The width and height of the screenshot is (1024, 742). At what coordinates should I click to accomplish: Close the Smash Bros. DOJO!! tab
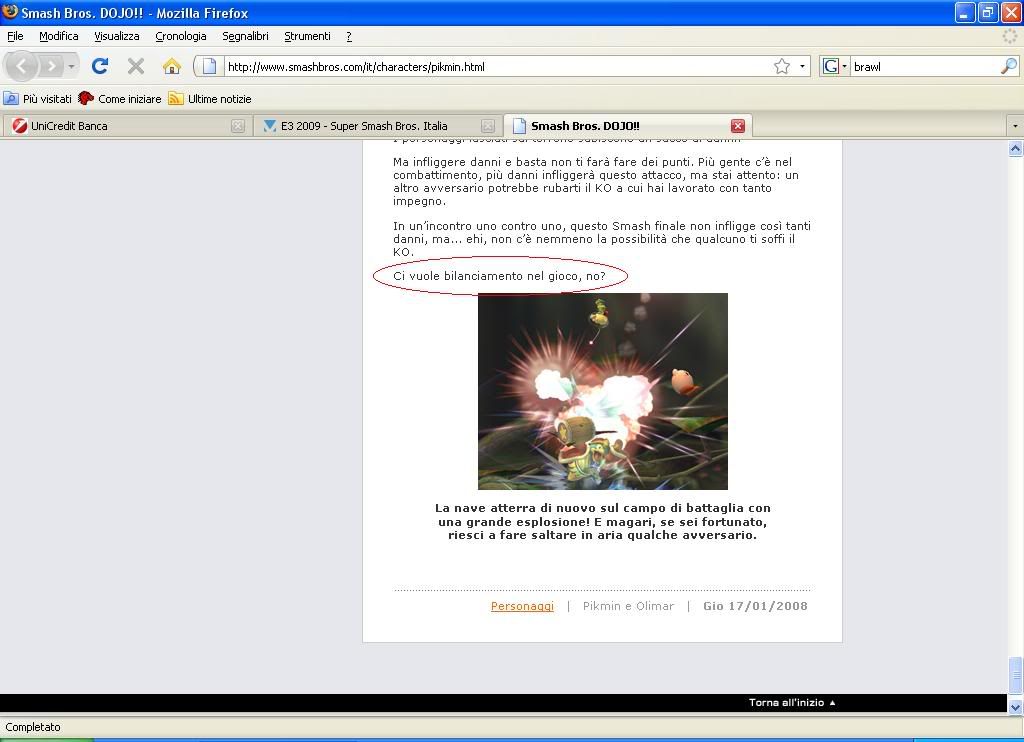tap(738, 126)
